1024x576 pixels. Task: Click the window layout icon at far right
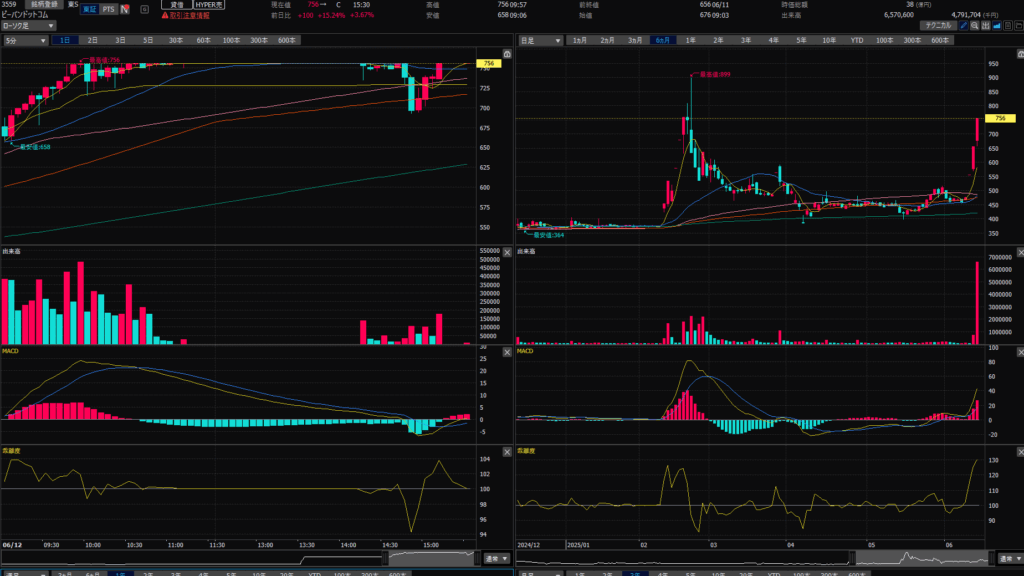1019,25
